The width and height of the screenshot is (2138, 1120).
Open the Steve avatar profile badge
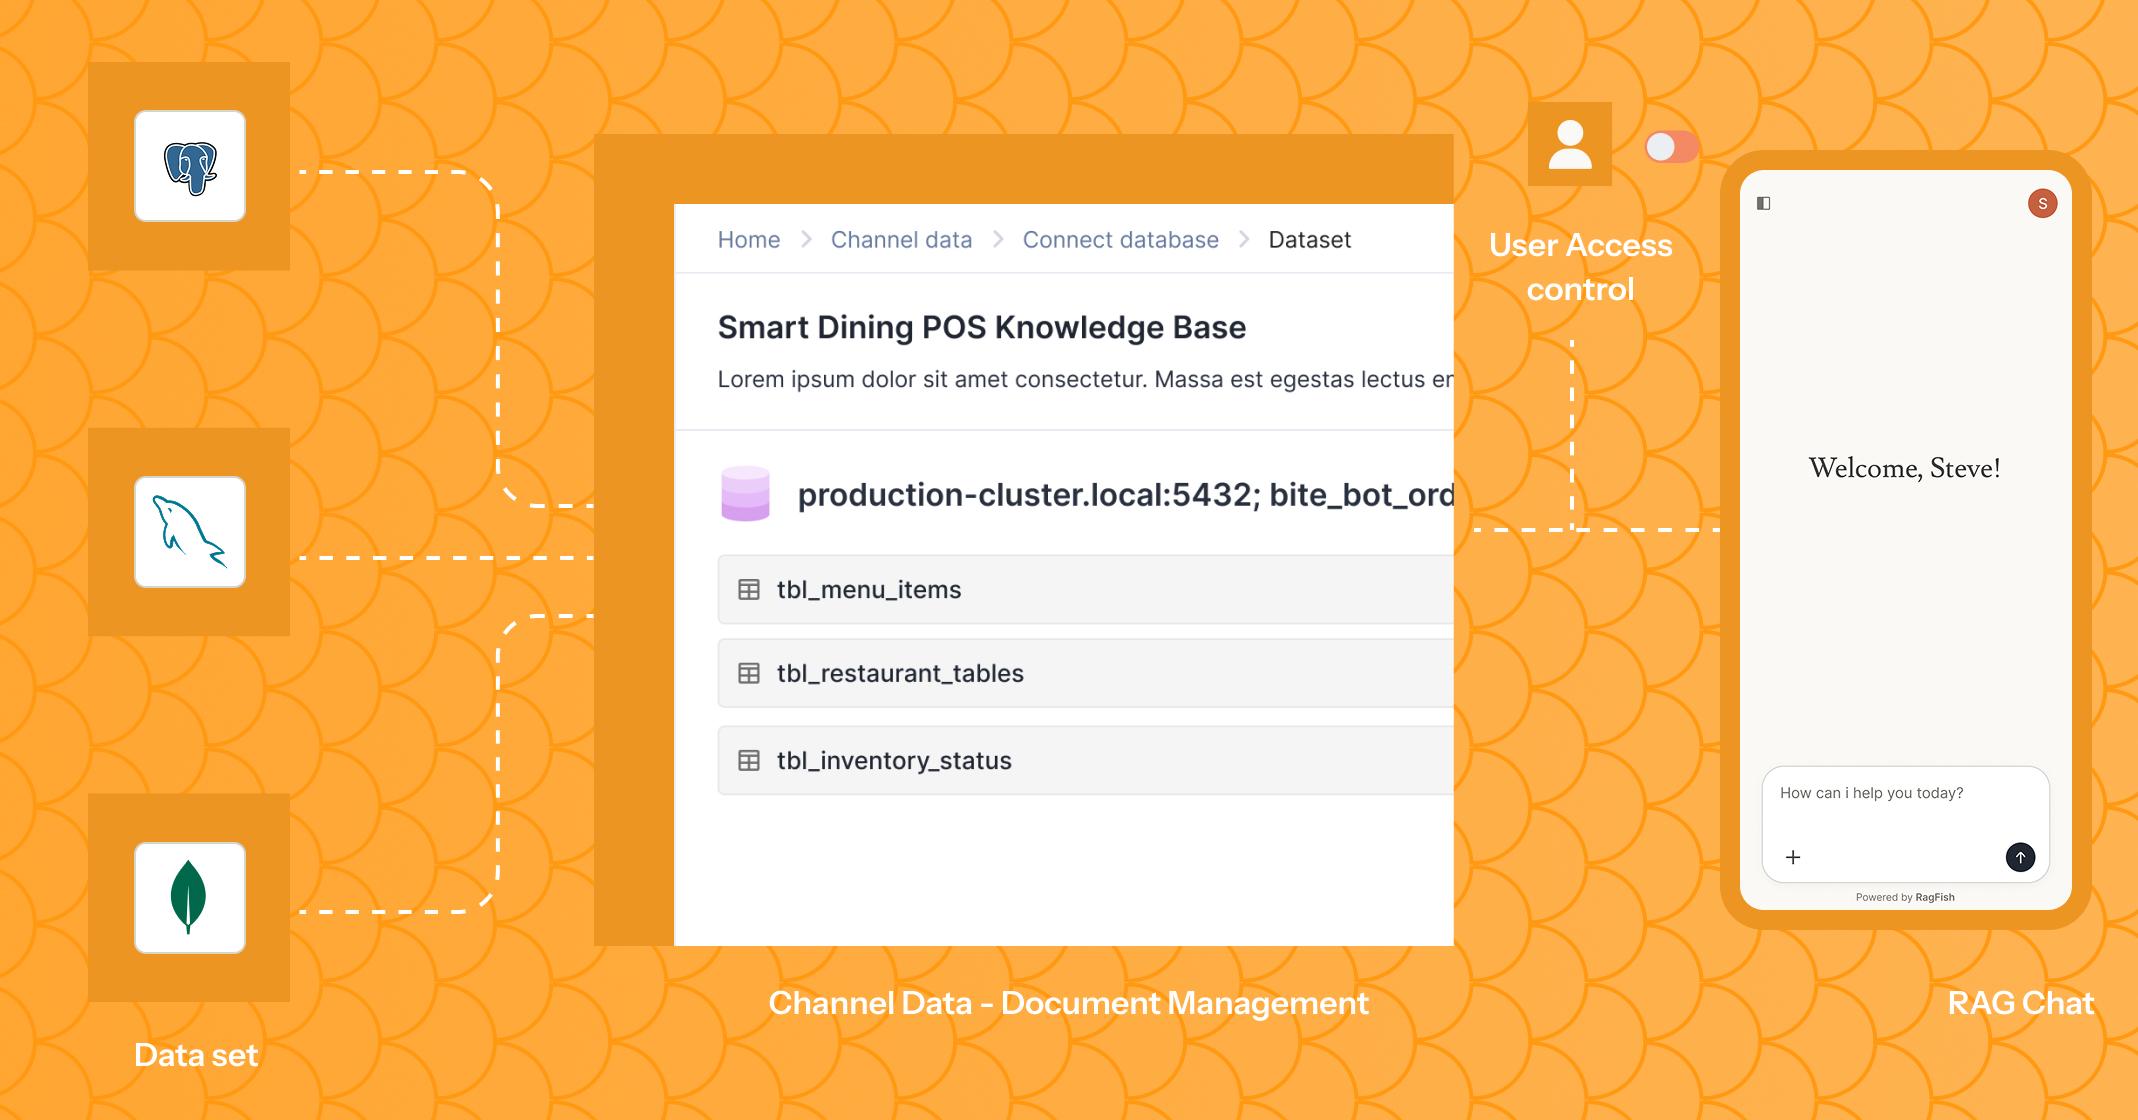coord(2042,204)
